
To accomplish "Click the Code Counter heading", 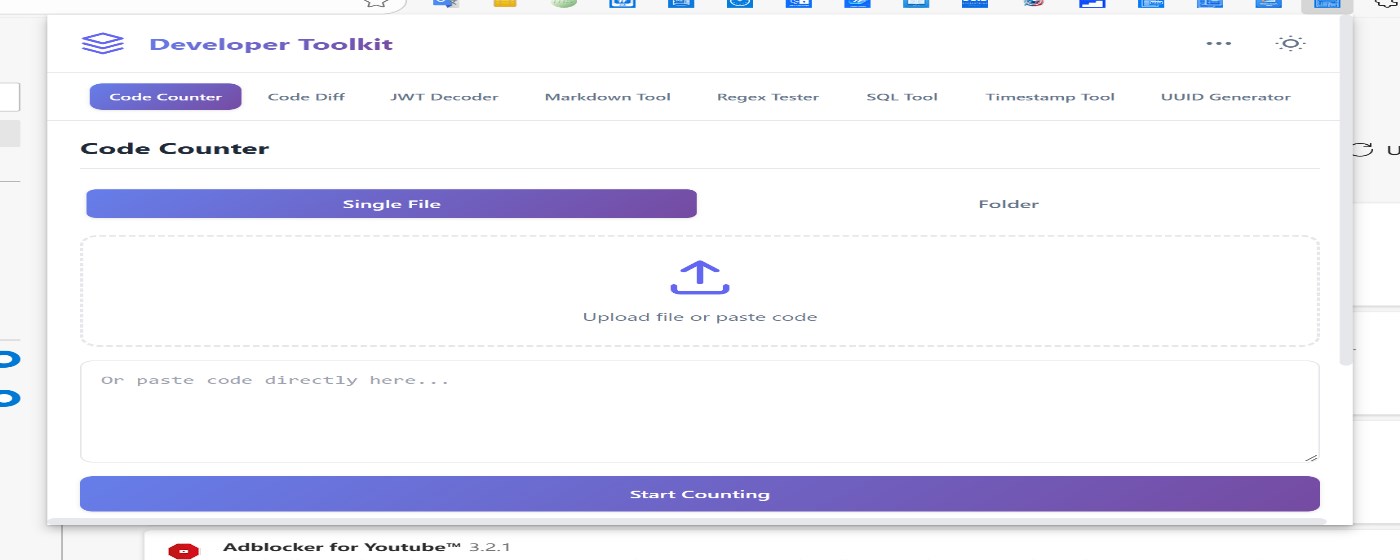I will coord(175,149).
